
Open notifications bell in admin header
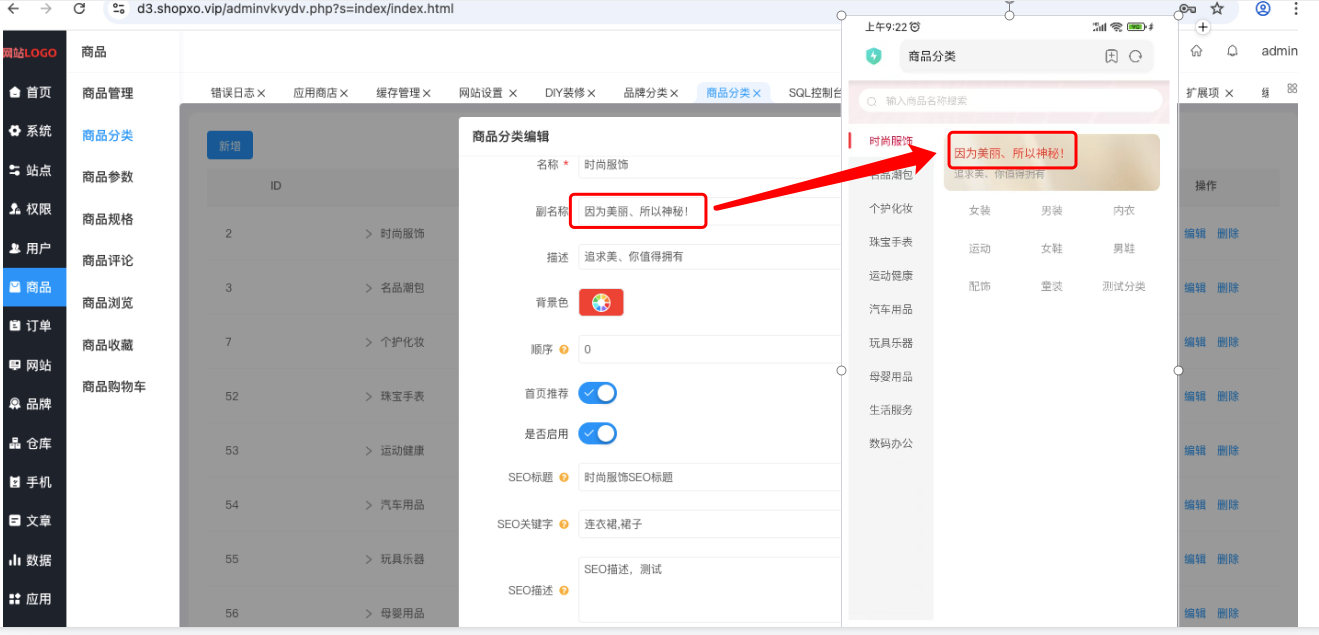pos(1232,51)
